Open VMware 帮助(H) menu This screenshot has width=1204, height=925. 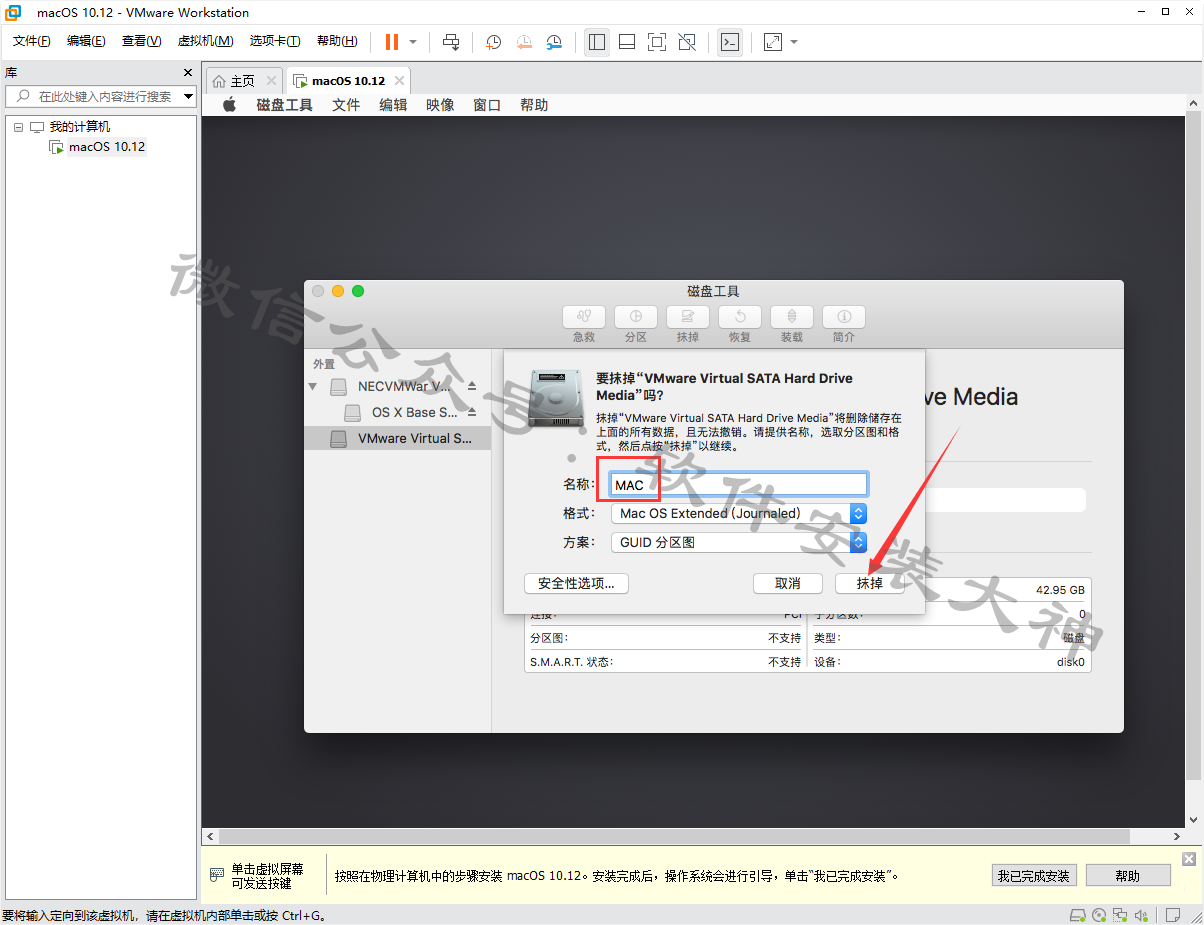click(x=337, y=41)
